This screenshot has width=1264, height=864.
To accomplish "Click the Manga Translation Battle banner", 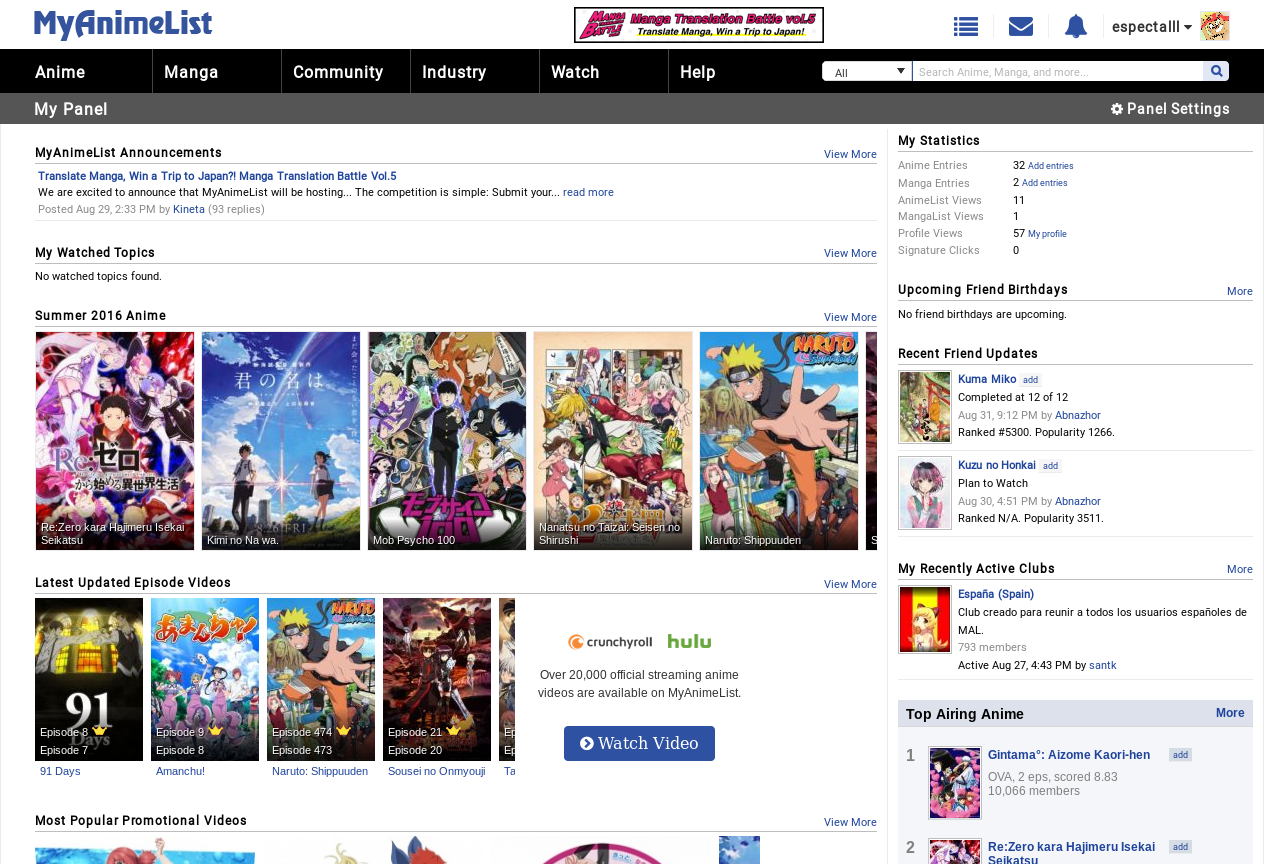I will coord(699,25).
